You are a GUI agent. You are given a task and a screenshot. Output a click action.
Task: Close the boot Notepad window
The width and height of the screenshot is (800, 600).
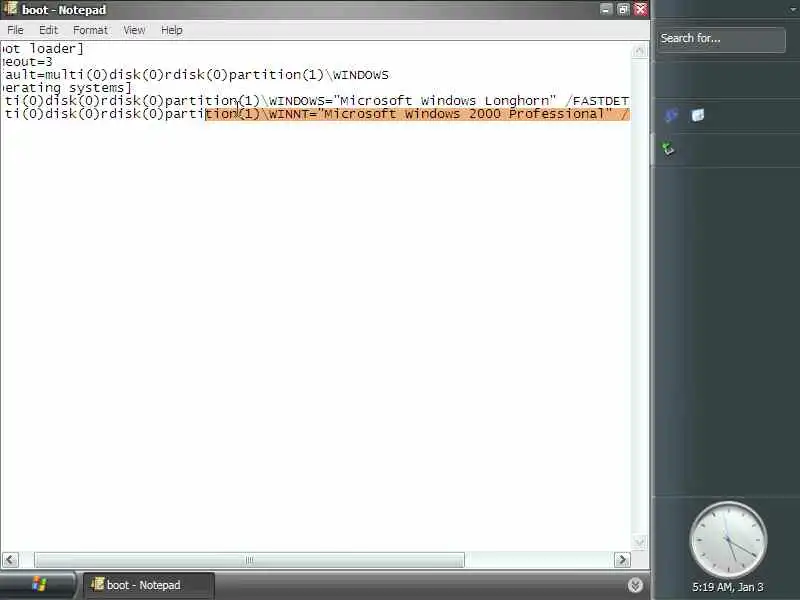[x=640, y=9]
